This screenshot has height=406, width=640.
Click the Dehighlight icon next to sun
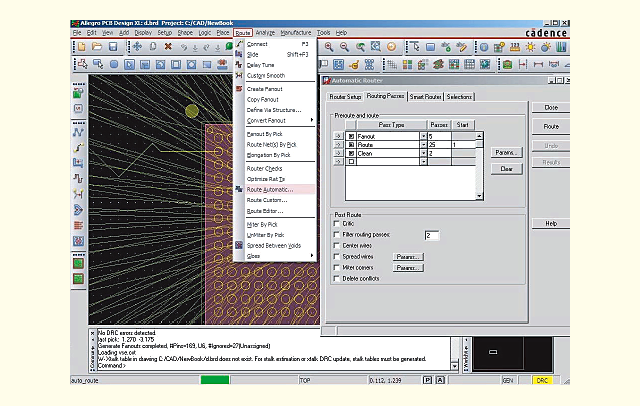(x=546, y=47)
